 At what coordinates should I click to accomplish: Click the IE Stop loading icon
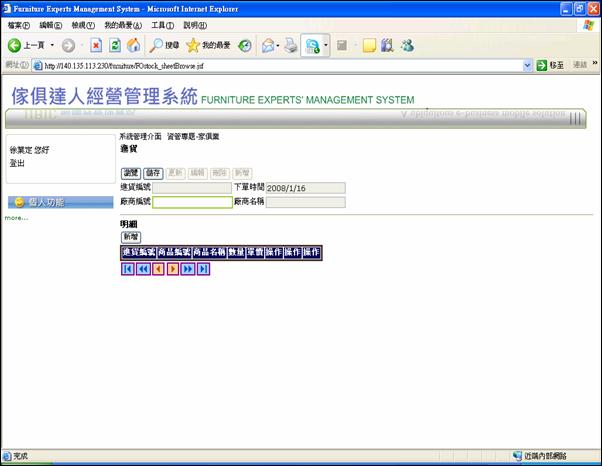pos(96,46)
